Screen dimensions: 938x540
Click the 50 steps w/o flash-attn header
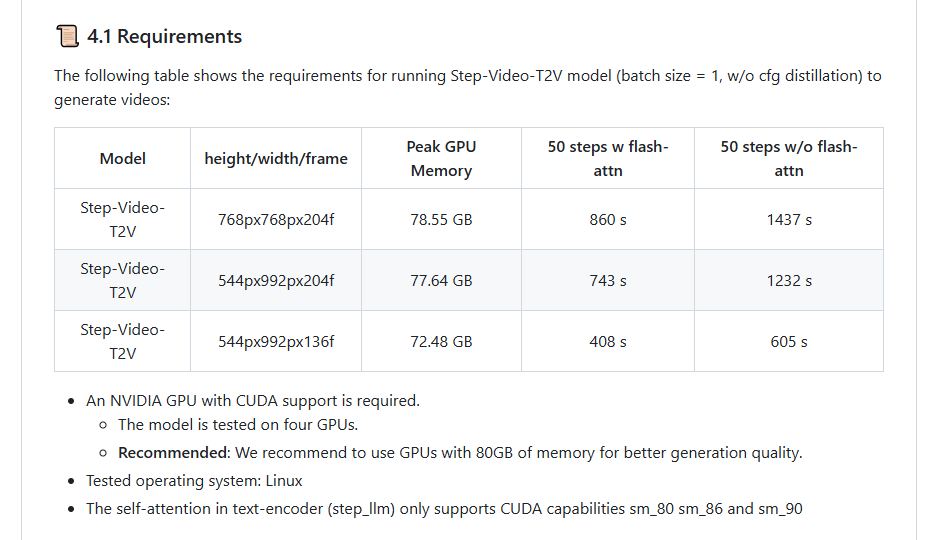pos(788,158)
